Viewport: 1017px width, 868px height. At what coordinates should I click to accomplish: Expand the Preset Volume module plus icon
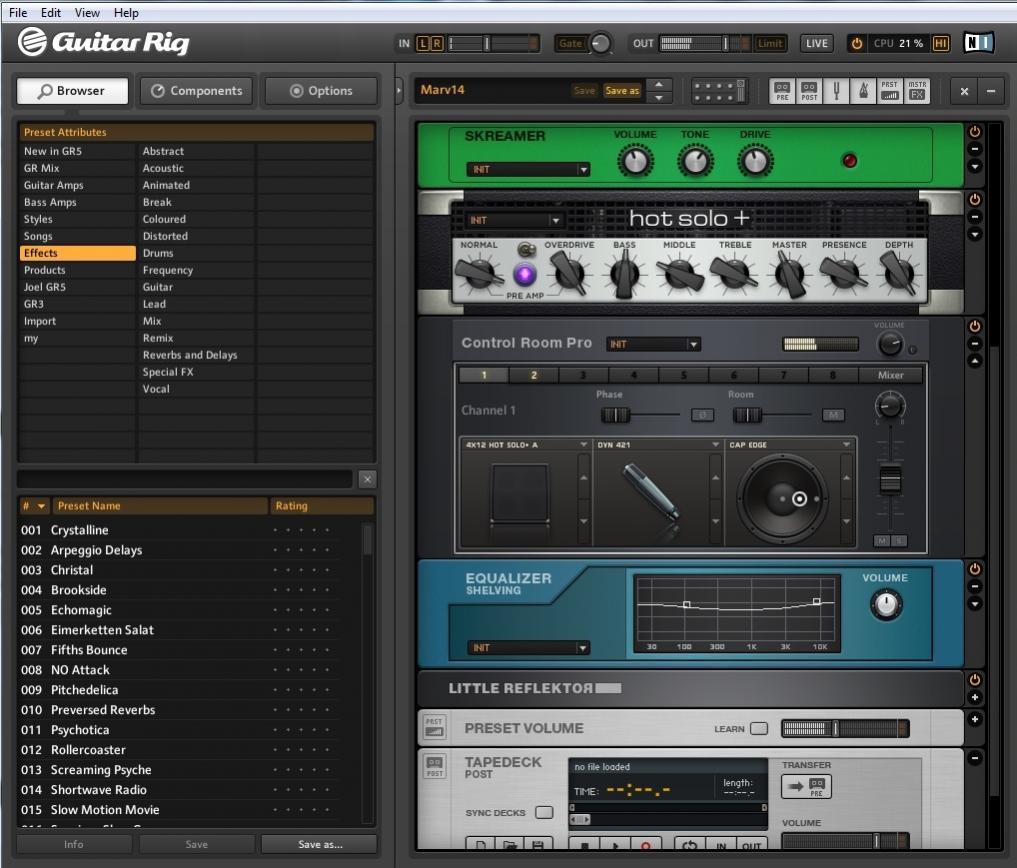tap(974, 719)
